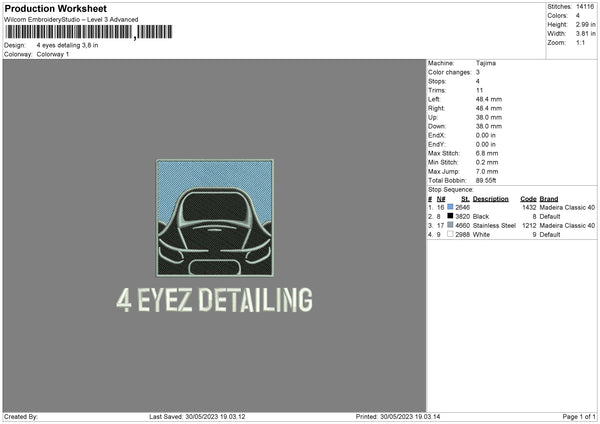Click the Zoom value 1:1

point(580,42)
